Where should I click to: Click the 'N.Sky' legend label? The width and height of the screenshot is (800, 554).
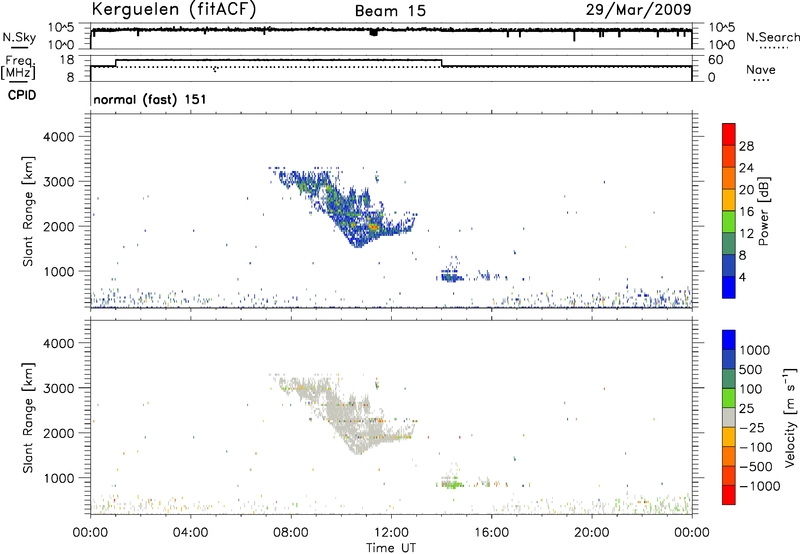click(x=19, y=37)
